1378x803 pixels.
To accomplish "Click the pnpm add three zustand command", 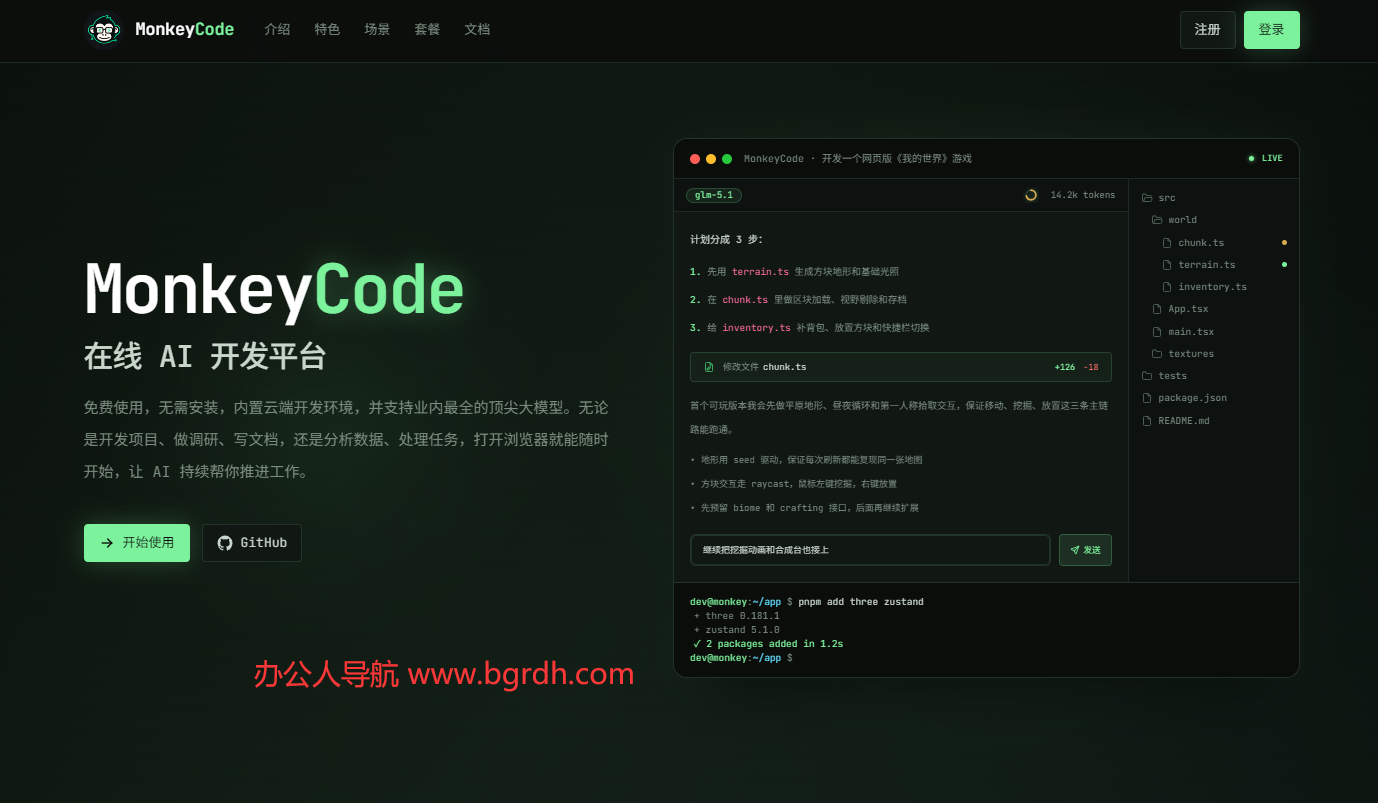I will tap(861, 602).
